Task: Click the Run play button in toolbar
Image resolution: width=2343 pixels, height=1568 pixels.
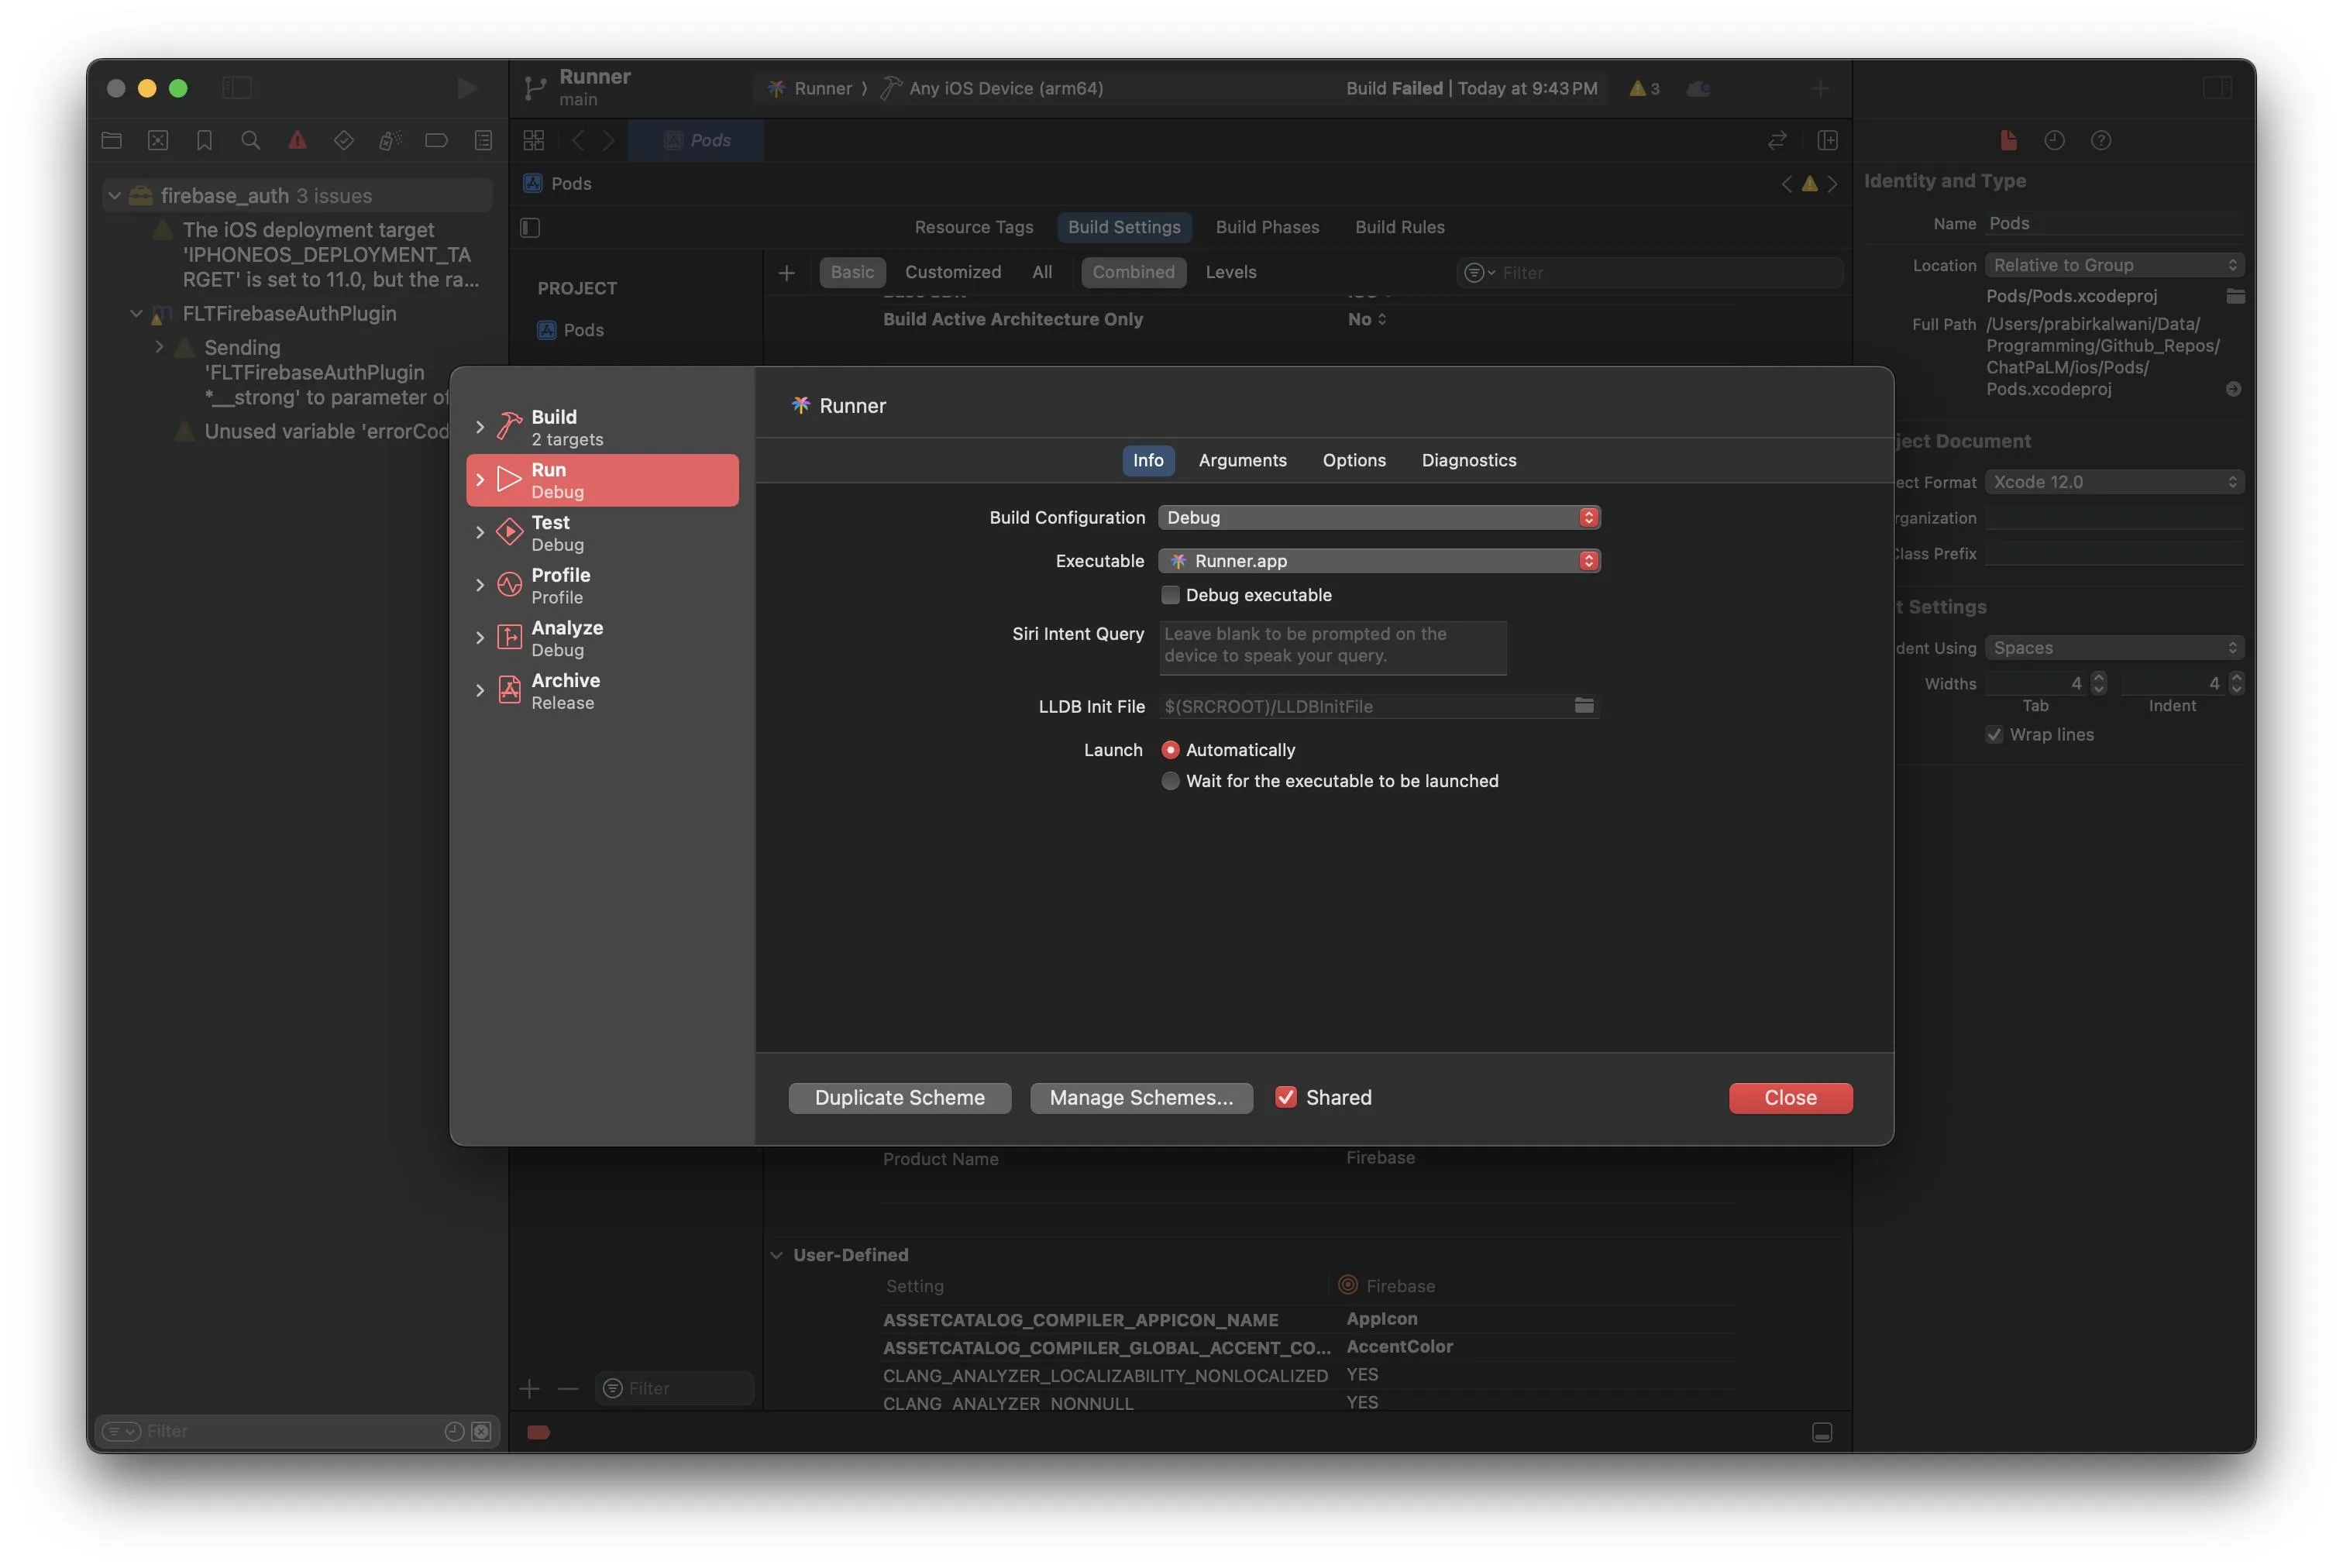Action: (x=466, y=88)
